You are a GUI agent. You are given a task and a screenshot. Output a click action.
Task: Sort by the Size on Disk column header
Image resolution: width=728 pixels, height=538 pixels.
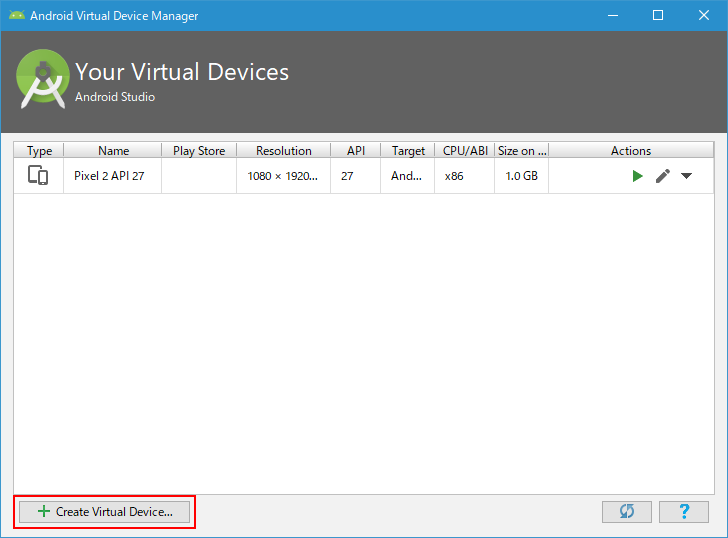522,150
